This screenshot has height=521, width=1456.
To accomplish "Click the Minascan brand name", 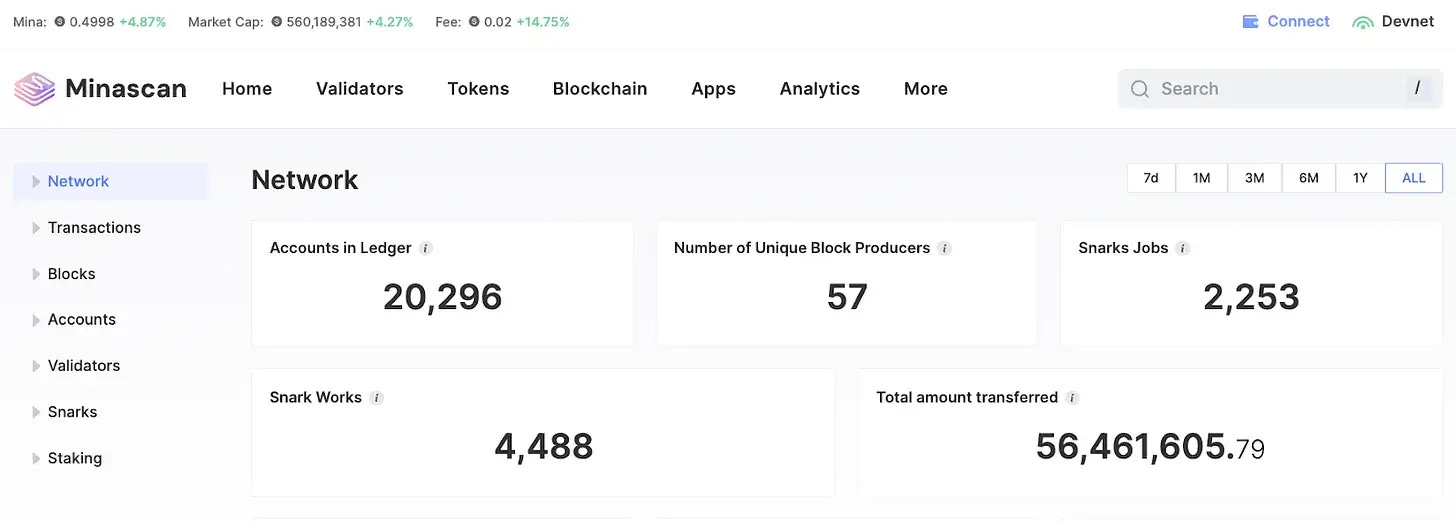I will (126, 89).
